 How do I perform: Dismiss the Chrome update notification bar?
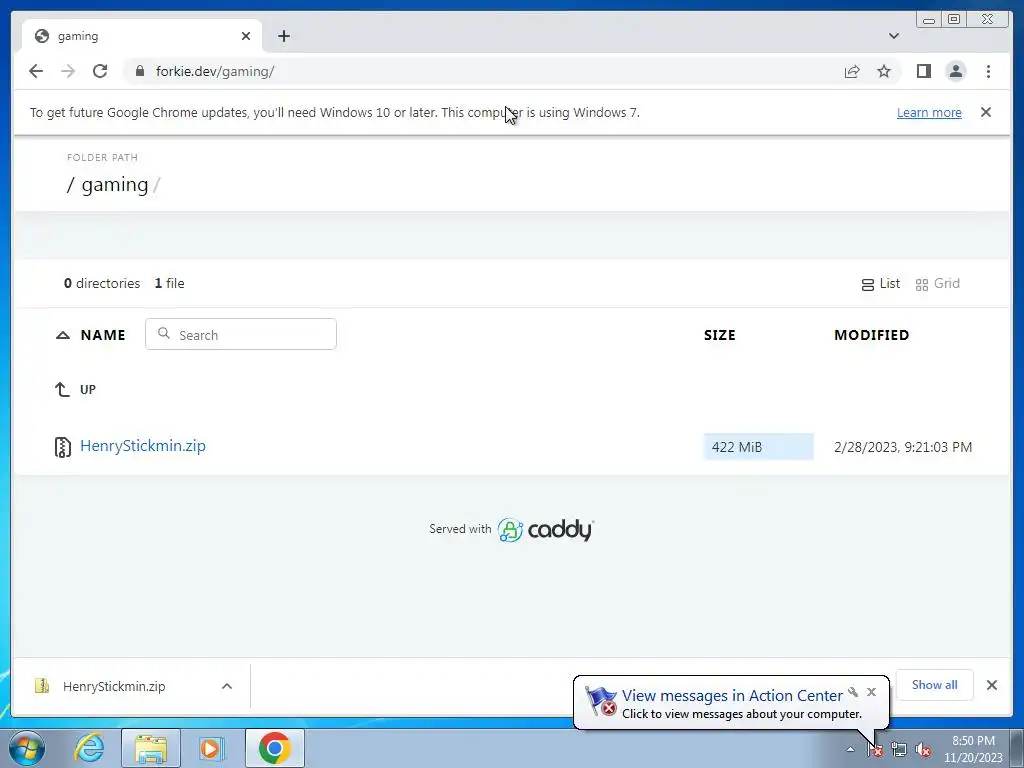[986, 112]
